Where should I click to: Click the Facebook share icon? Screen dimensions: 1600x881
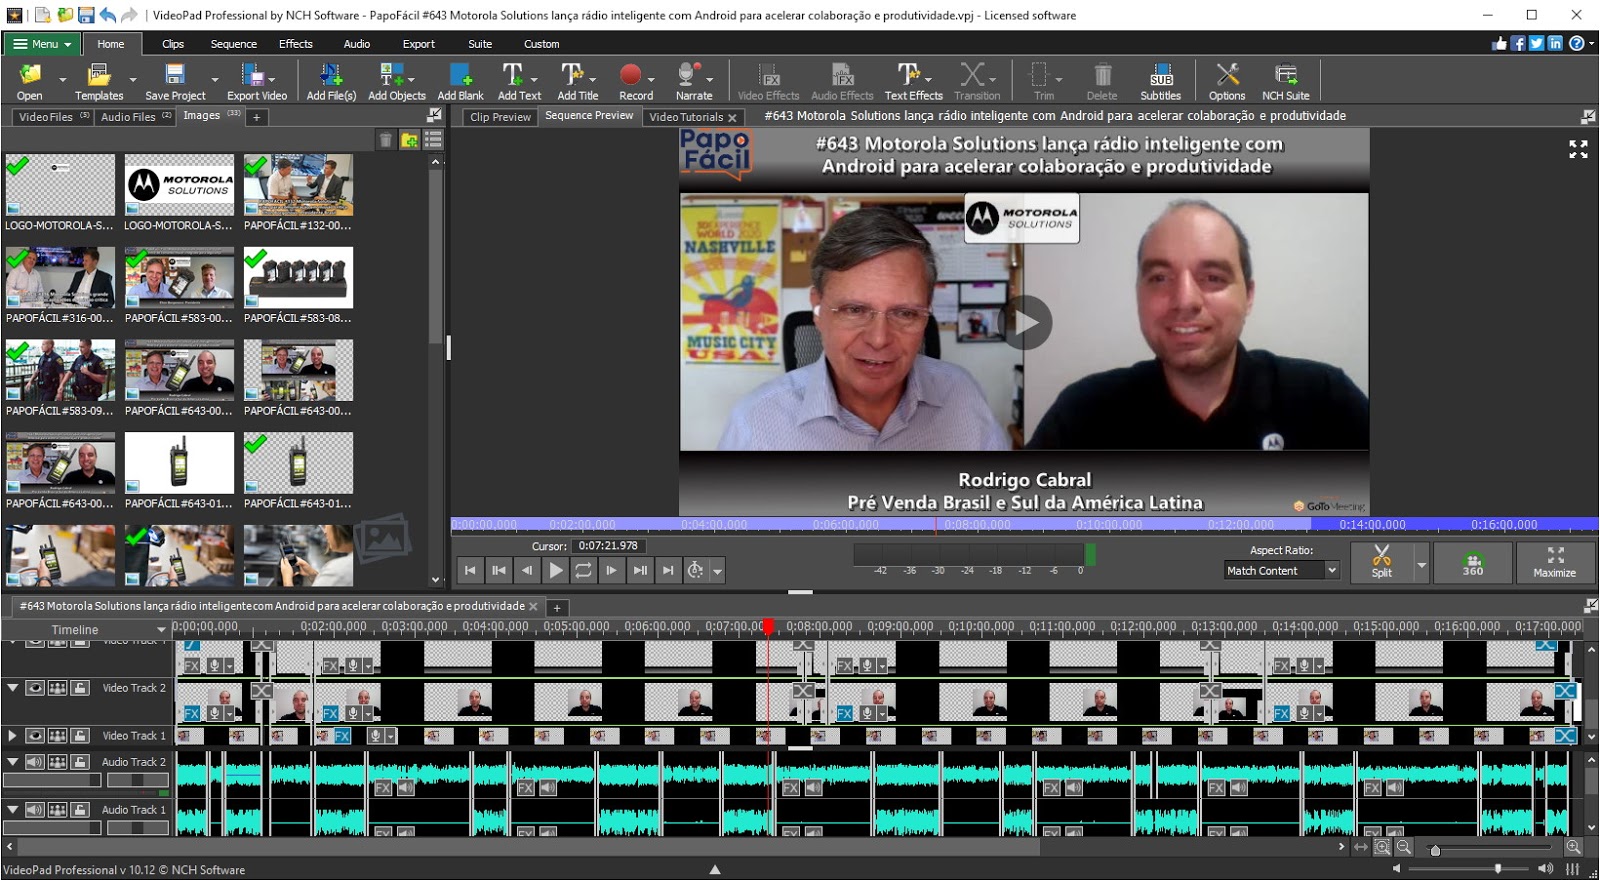point(1518,43)
